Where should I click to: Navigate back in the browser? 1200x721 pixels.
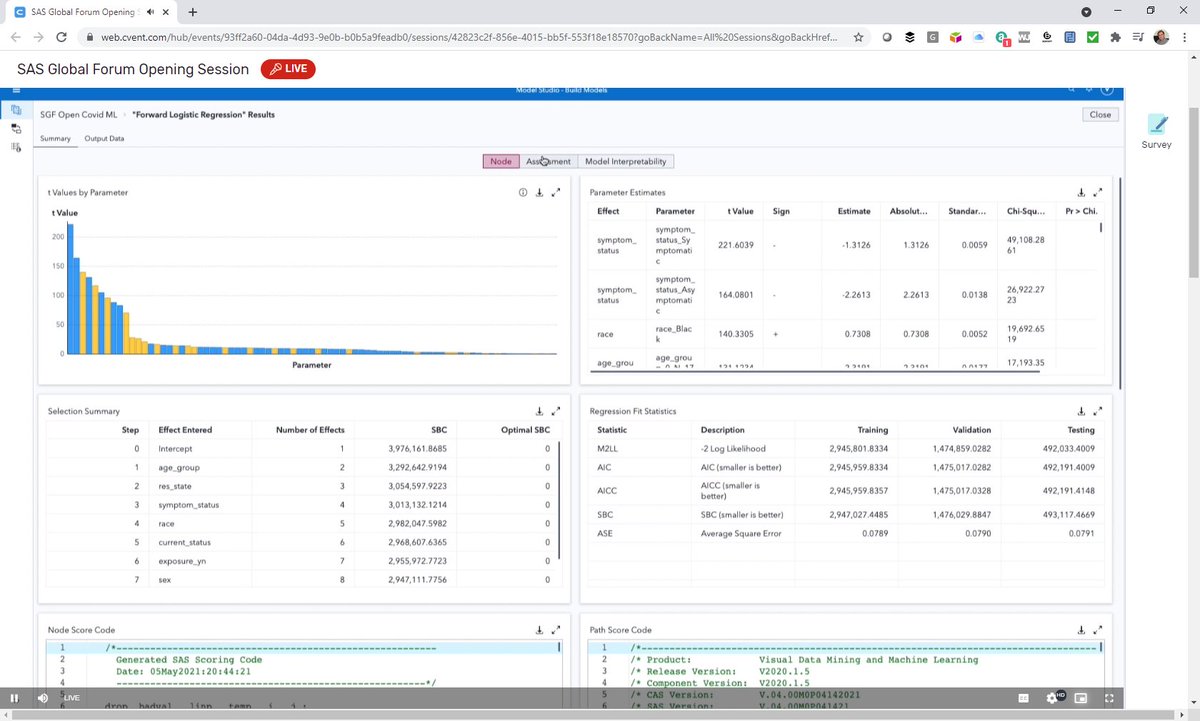point(15,37)
